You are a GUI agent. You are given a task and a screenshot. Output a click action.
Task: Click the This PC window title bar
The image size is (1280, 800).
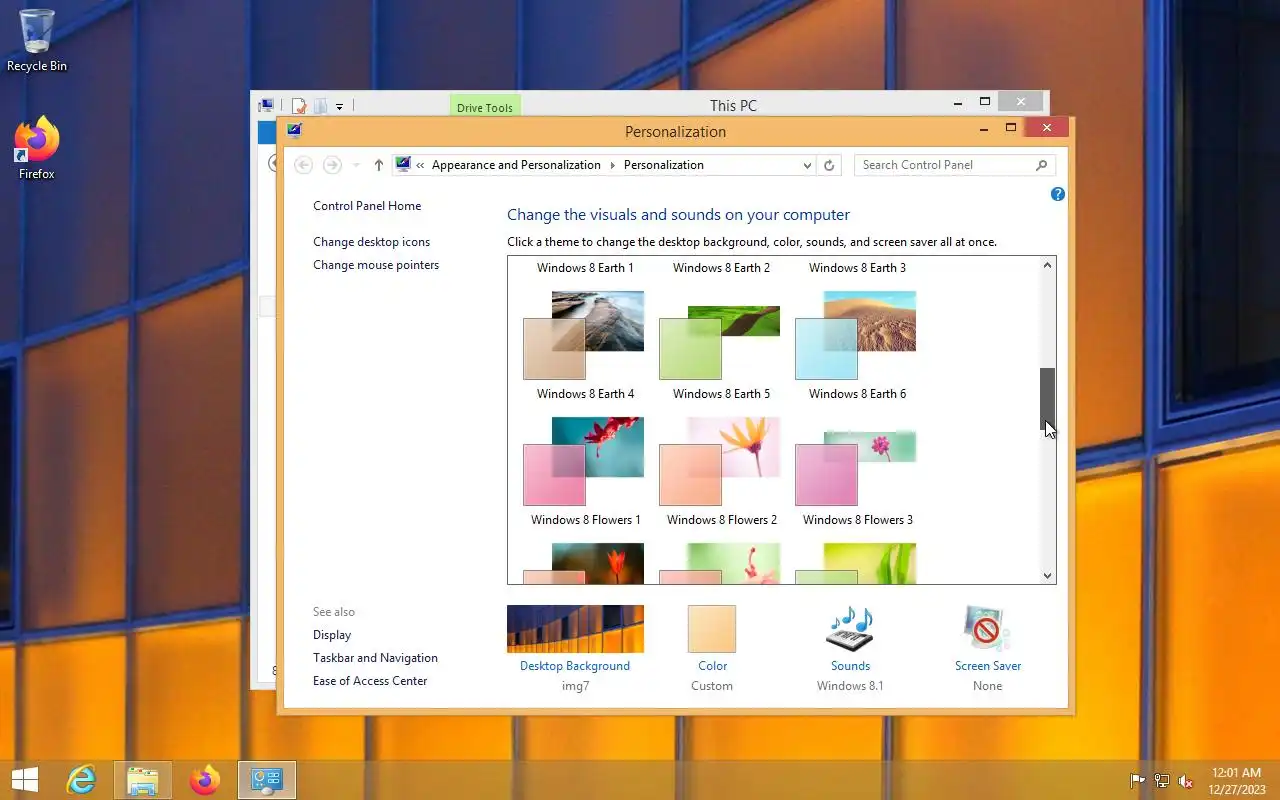pyautogui.click(x=733, y=105)
